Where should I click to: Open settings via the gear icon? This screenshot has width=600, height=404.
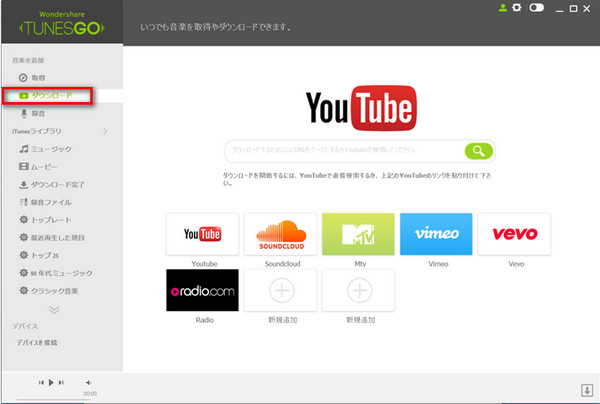(517, 7)
